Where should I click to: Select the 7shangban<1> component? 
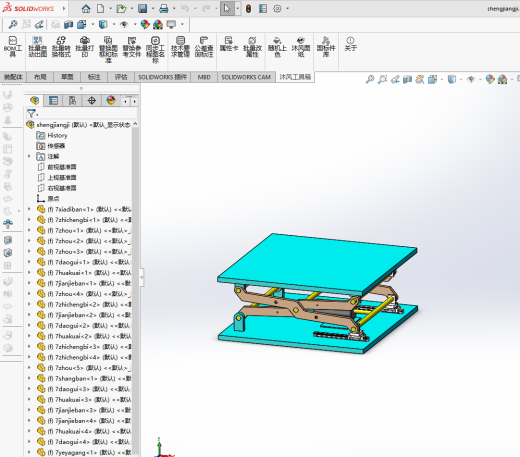coord(84,378)
